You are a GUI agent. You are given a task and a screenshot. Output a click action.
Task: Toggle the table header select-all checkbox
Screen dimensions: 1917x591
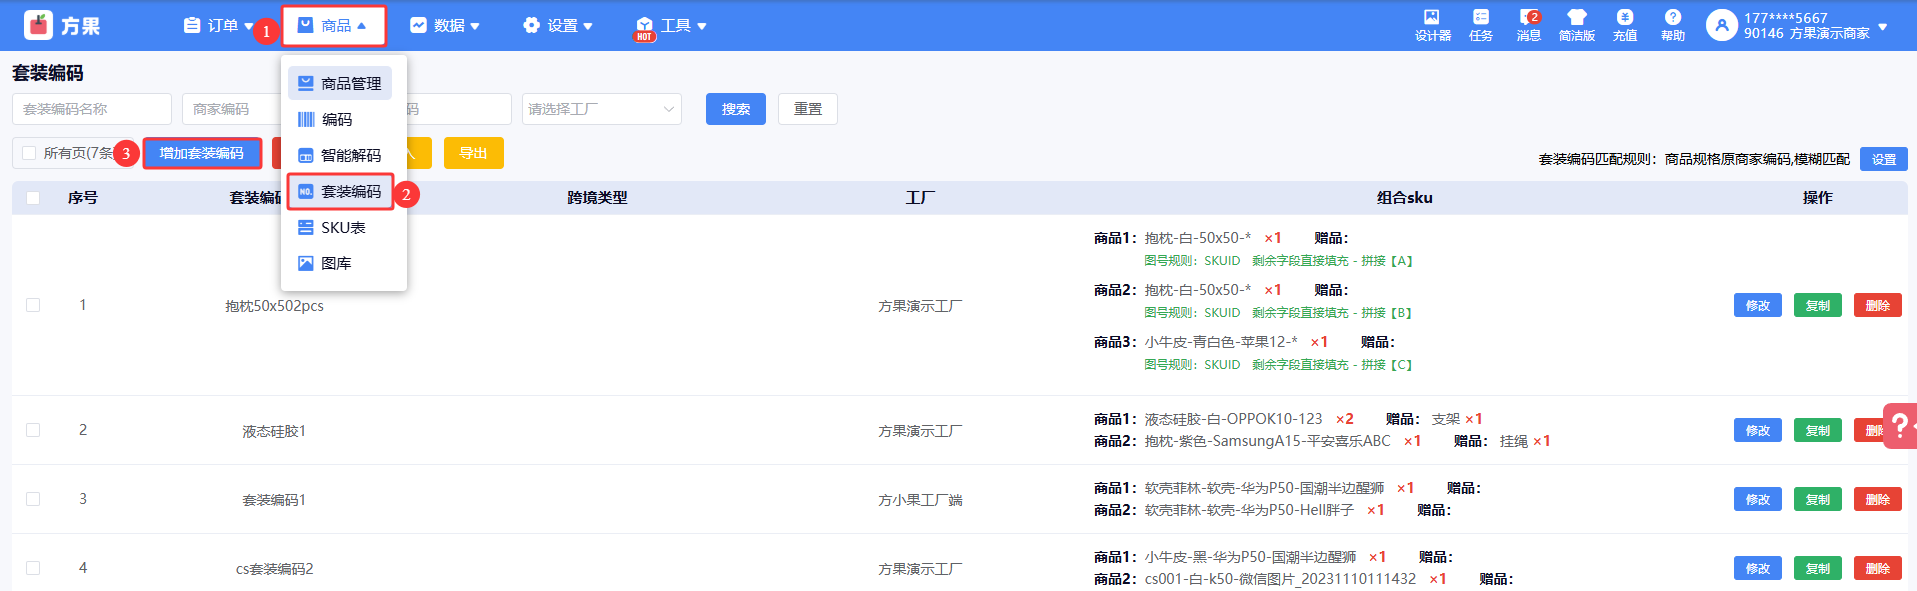pos(33,198)
